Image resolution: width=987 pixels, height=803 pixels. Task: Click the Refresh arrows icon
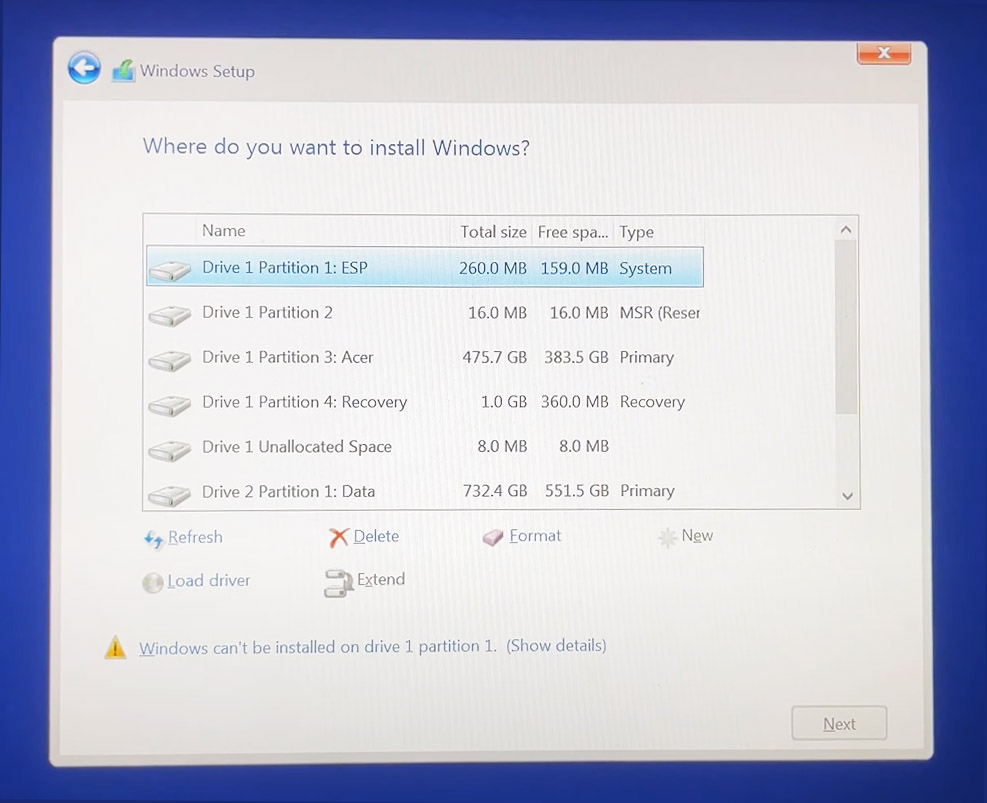[154, 539]
